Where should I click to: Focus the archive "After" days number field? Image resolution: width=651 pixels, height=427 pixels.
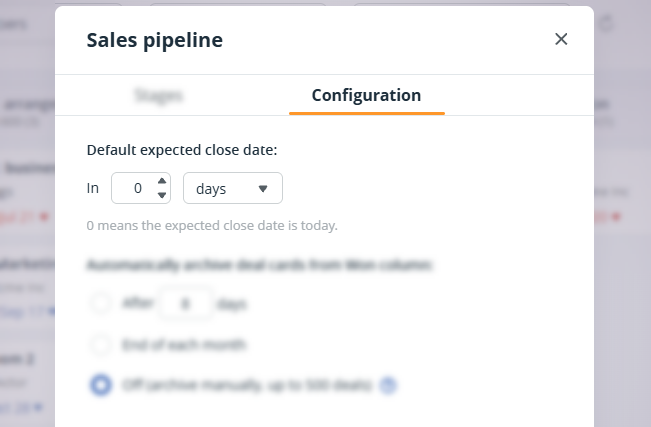(186, 304)
